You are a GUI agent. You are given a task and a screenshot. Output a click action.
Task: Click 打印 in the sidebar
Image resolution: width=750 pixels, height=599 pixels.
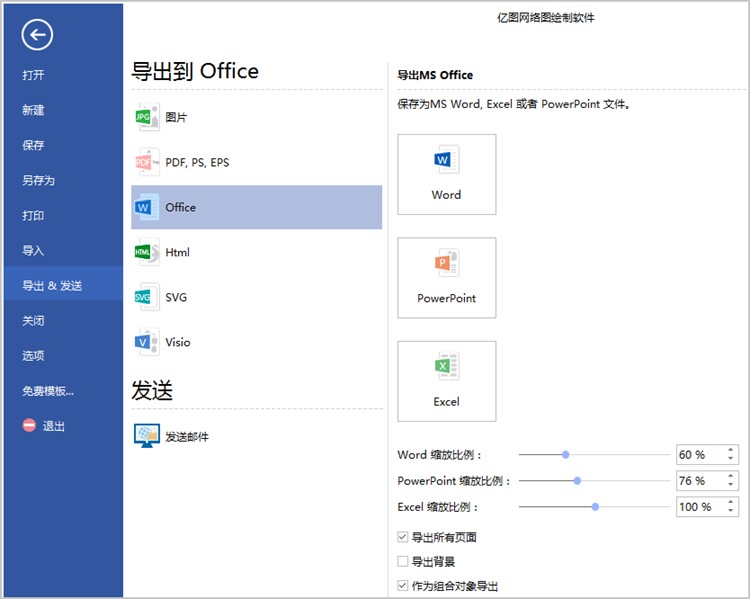(33, 215)
